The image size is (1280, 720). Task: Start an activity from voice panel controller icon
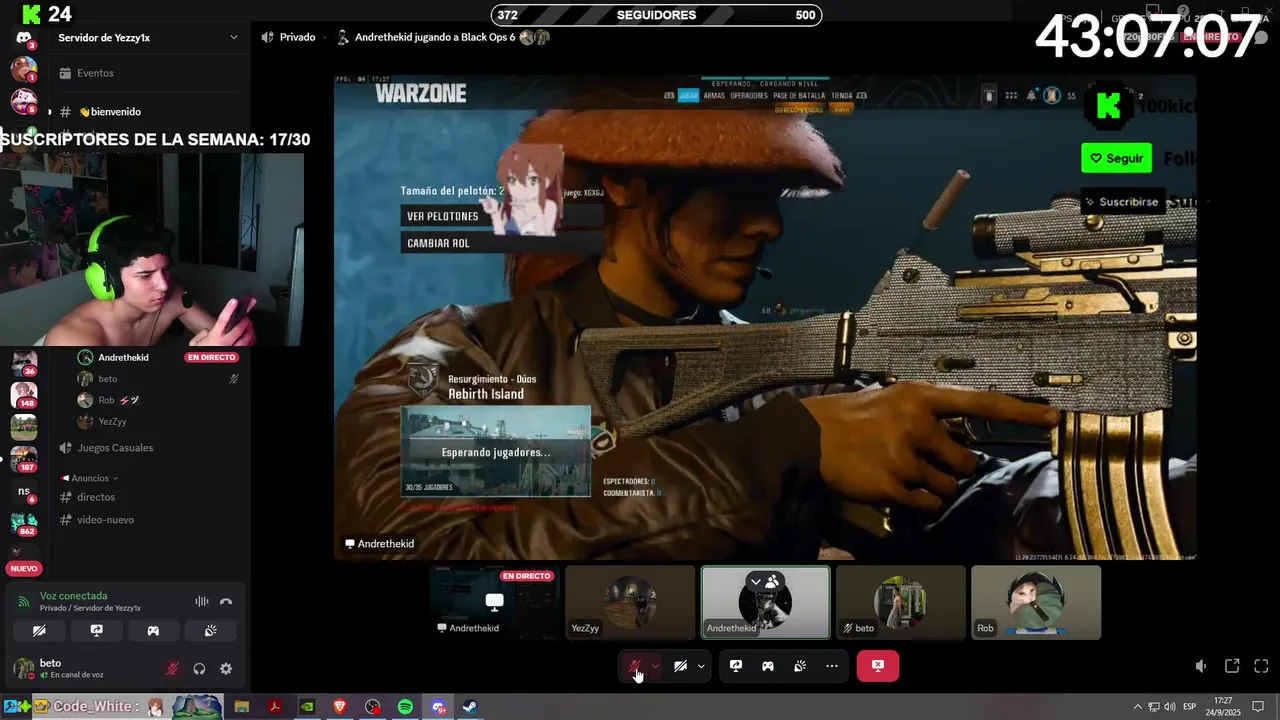(x=153, y=631)
